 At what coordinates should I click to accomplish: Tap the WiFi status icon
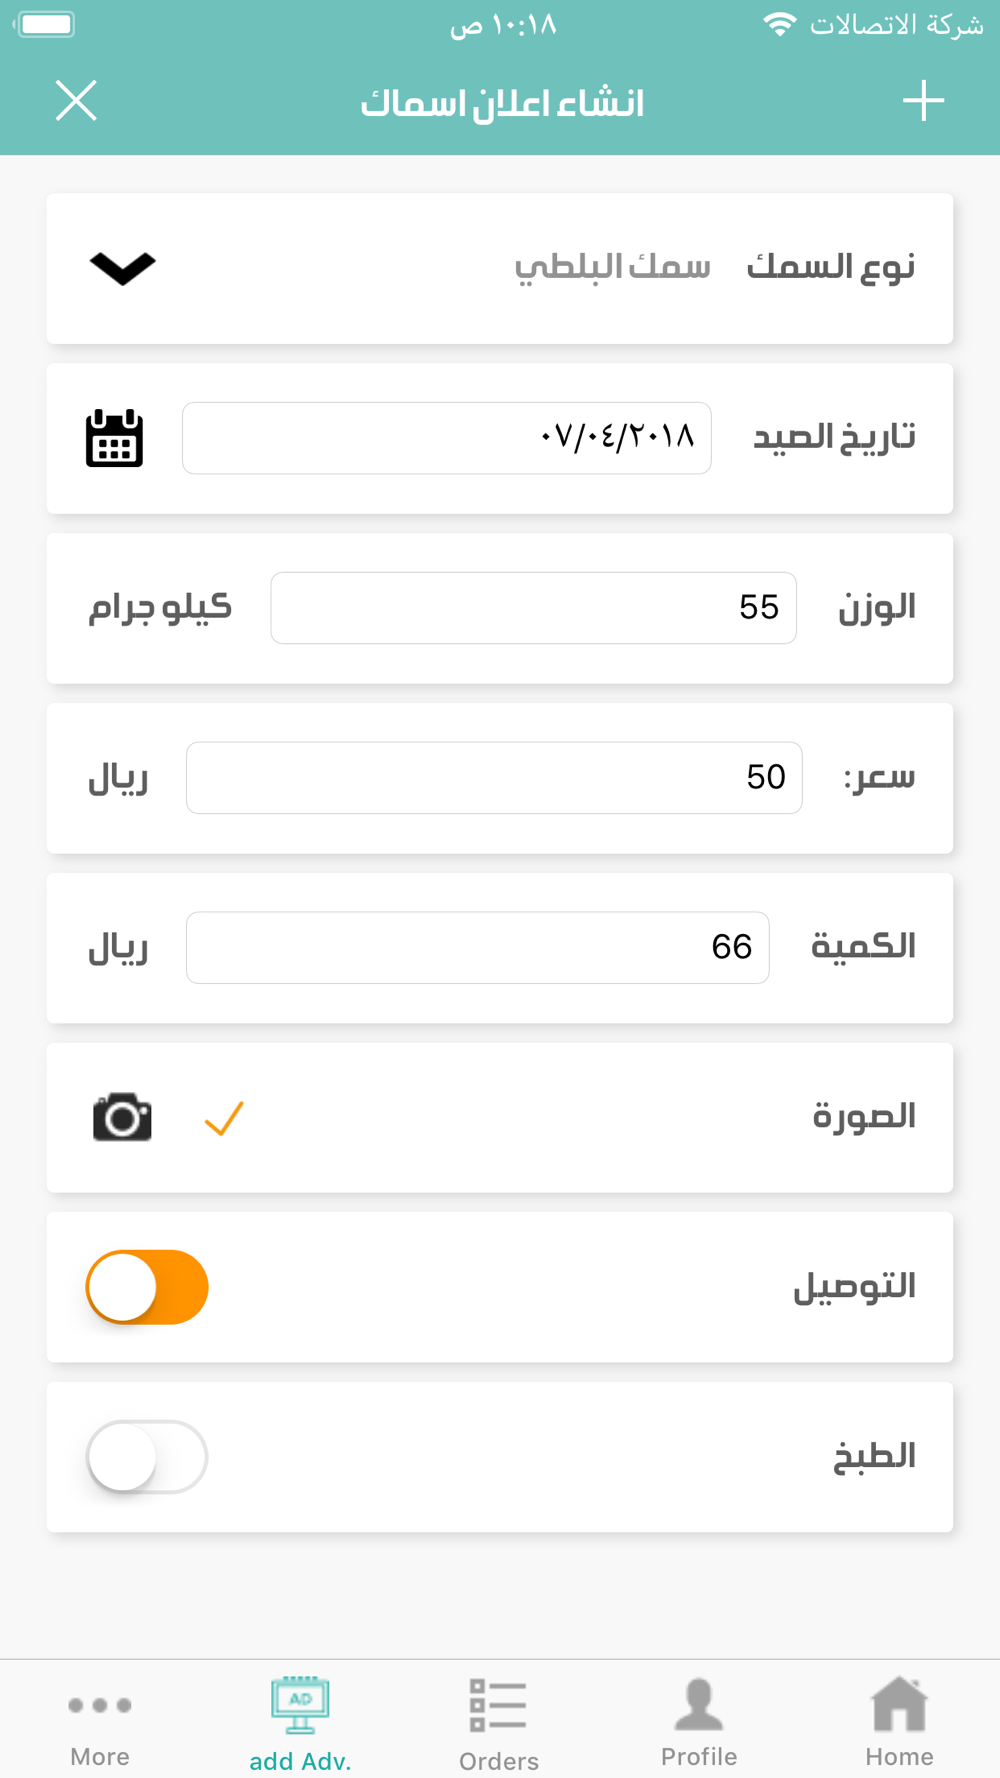[779, 24]
